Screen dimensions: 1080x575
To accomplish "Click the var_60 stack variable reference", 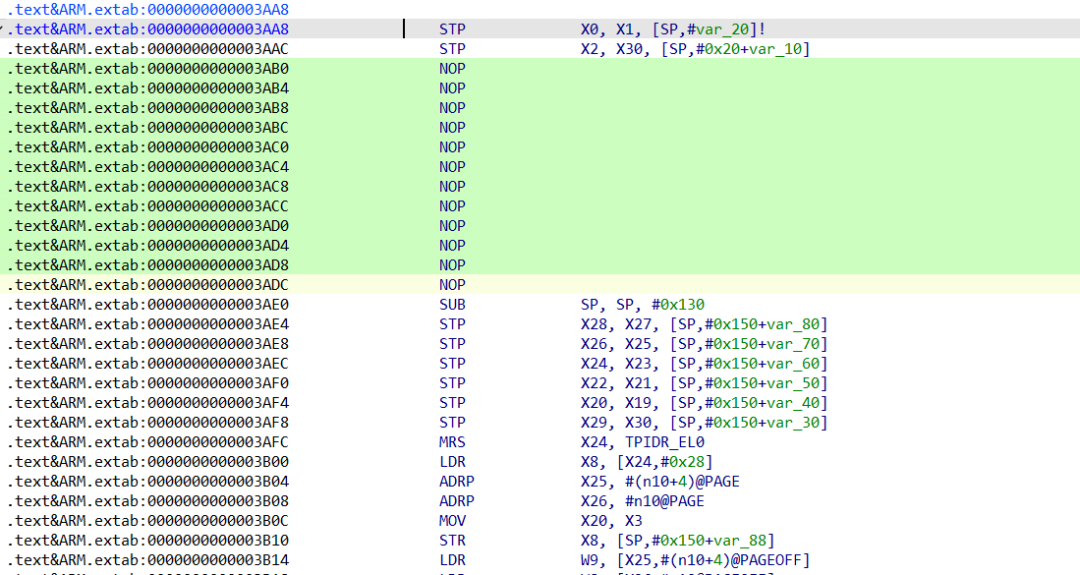I will pos(792,363).
